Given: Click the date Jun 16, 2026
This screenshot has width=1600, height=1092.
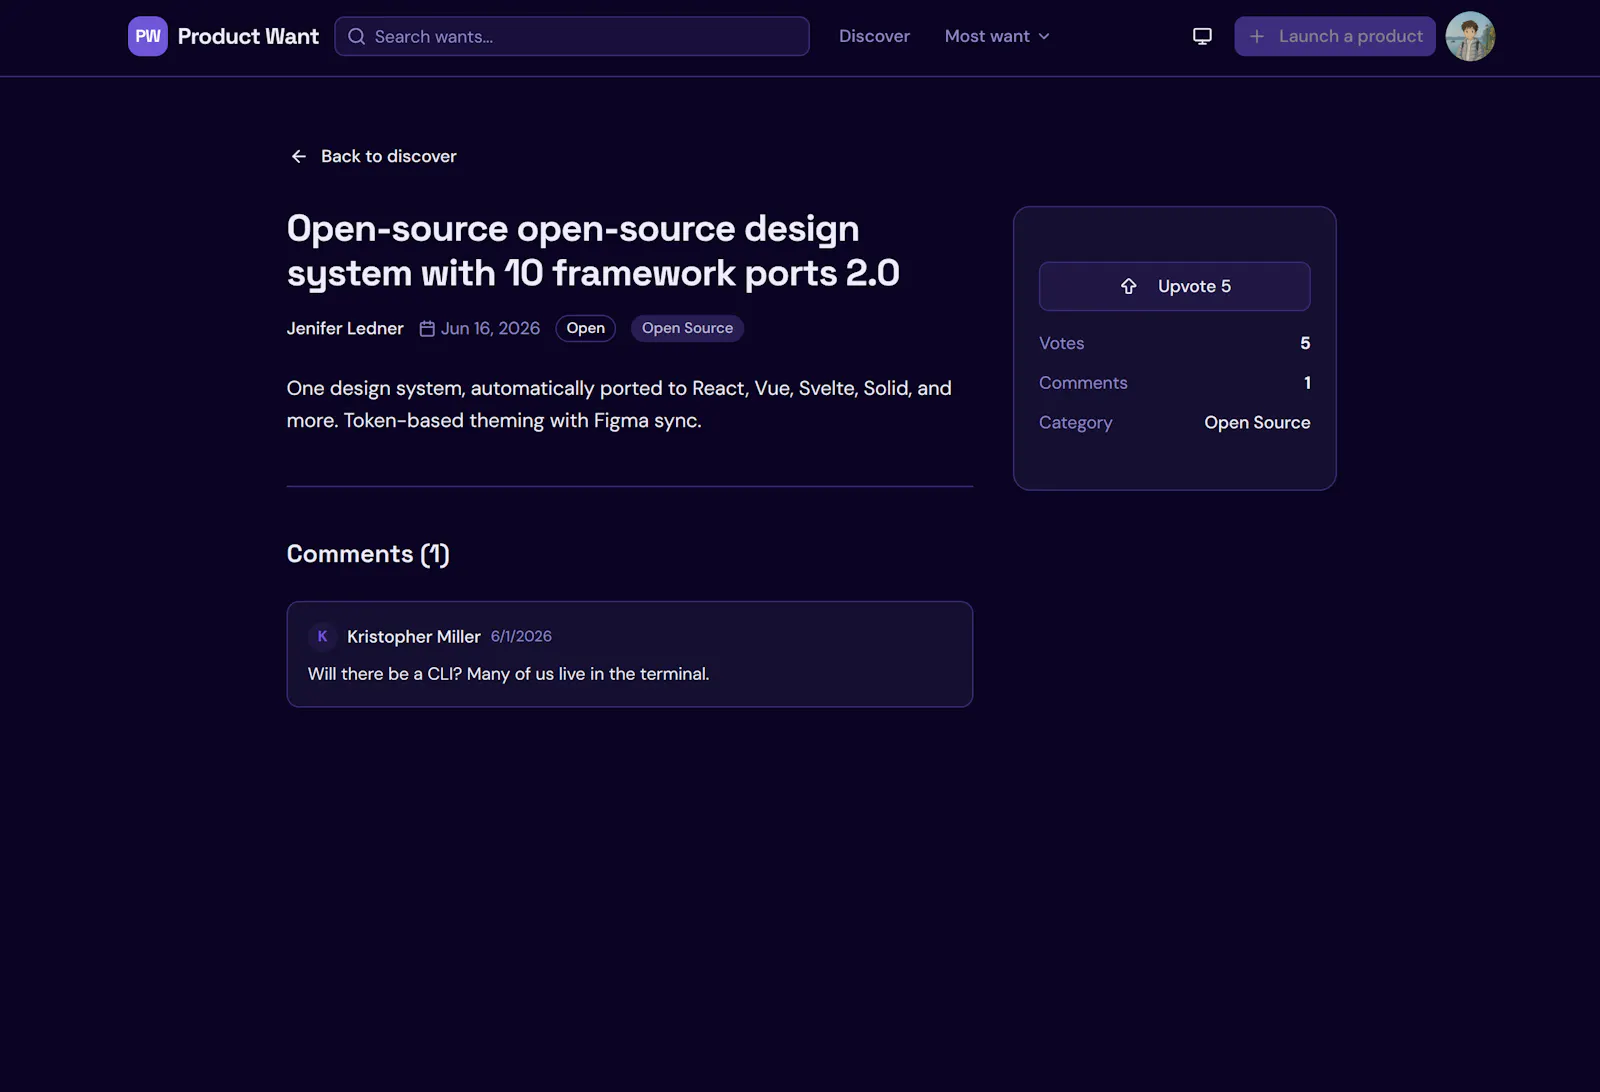Looking at the screenshot, I should click(x=490, y=328).
